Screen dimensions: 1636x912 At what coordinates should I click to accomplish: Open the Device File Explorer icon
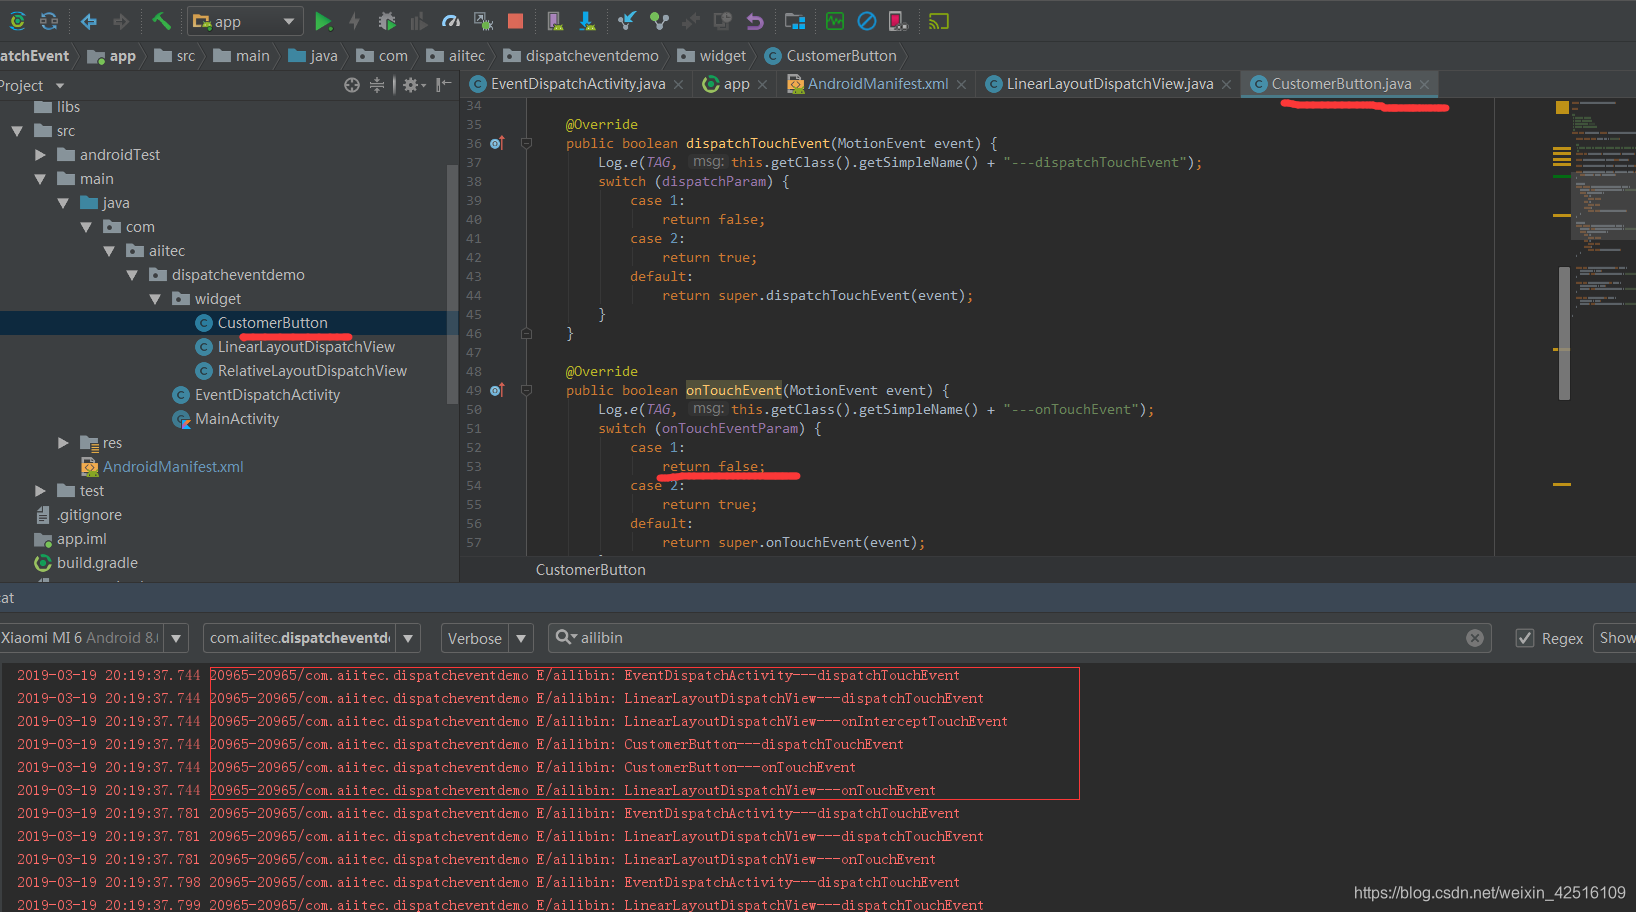[x=898, y=21]
